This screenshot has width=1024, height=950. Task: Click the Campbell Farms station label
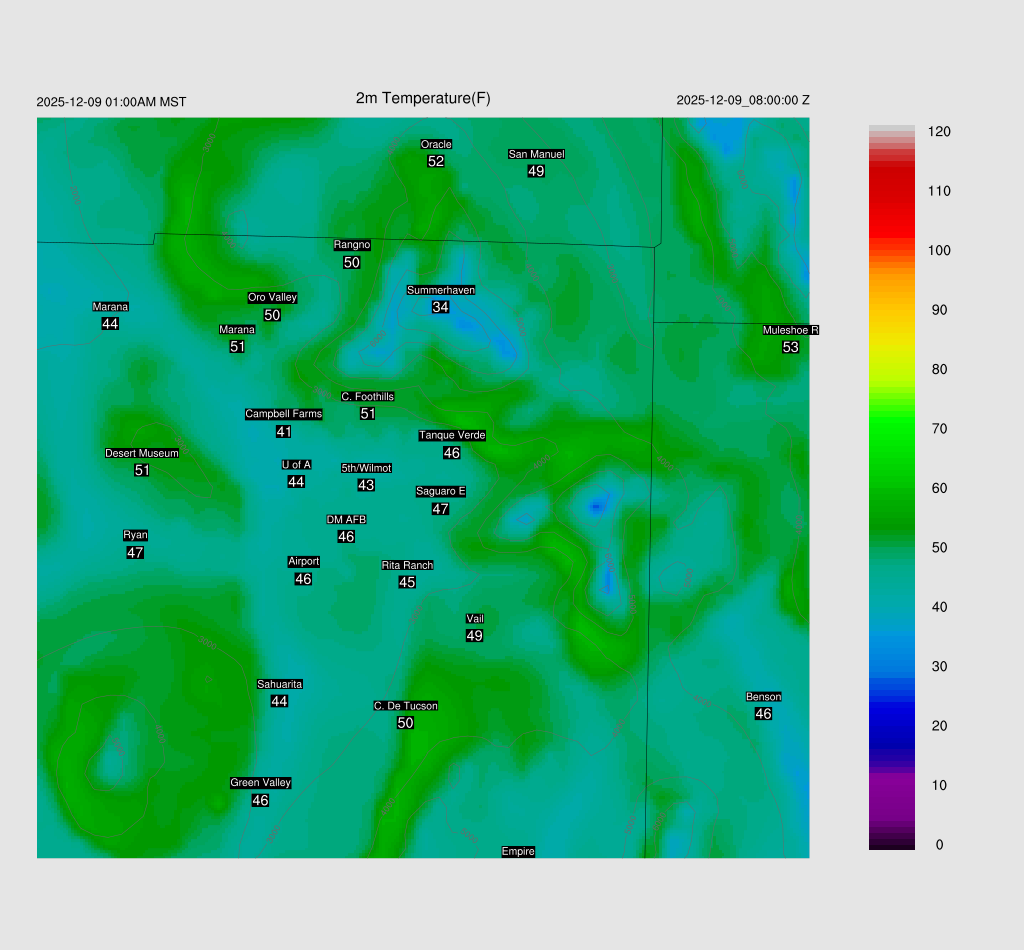[284, 414]
